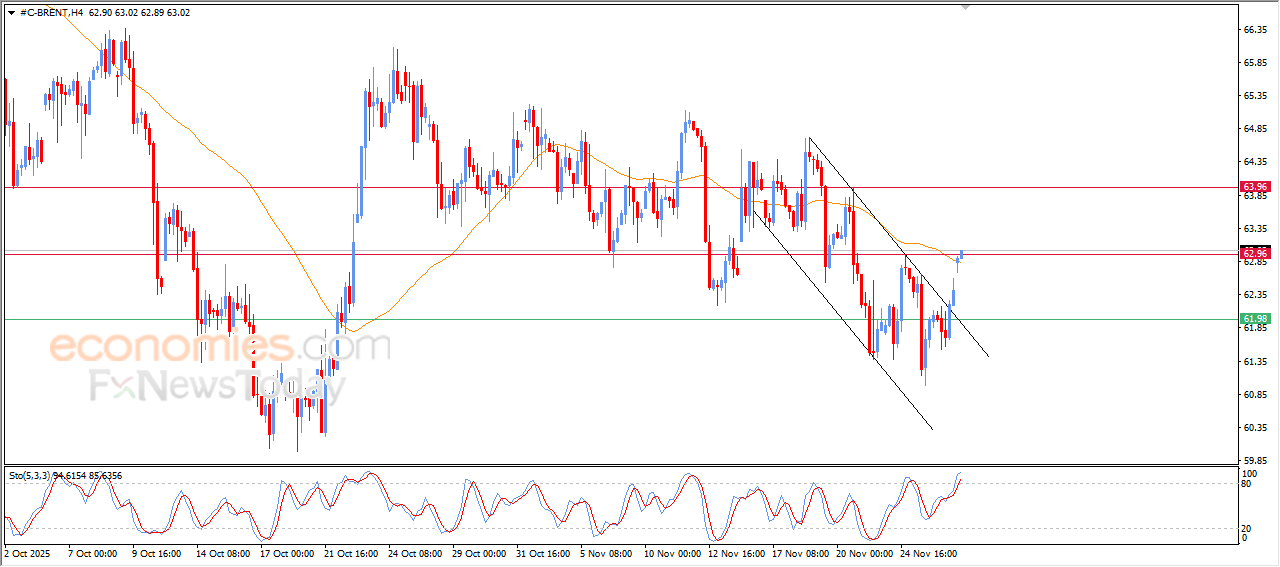Click the 64.85 price axis value

point(1255,129)
